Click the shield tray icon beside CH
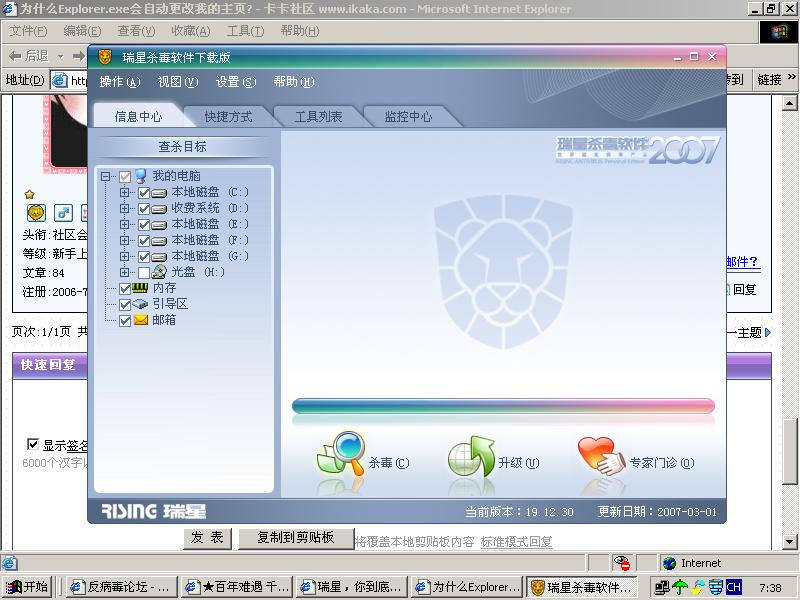Screen dimensions: 800x600 [x=716, y=587]
